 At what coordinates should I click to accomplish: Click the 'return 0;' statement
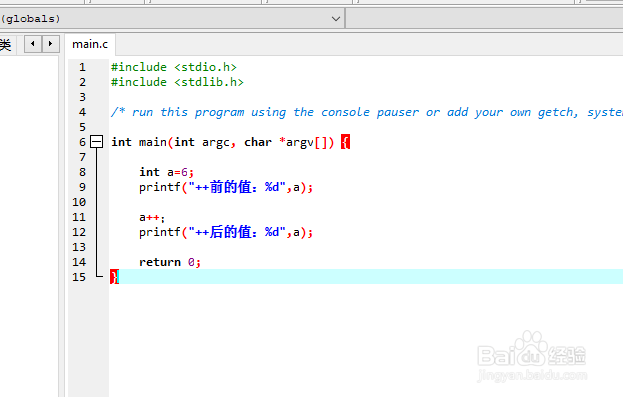pos(170,262)
